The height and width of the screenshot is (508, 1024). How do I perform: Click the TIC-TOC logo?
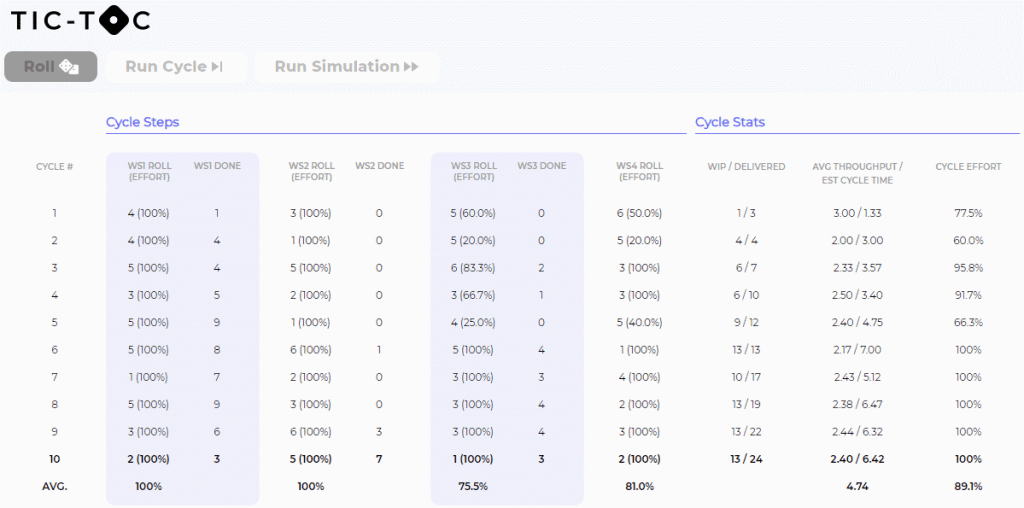(x=80, y=21)
